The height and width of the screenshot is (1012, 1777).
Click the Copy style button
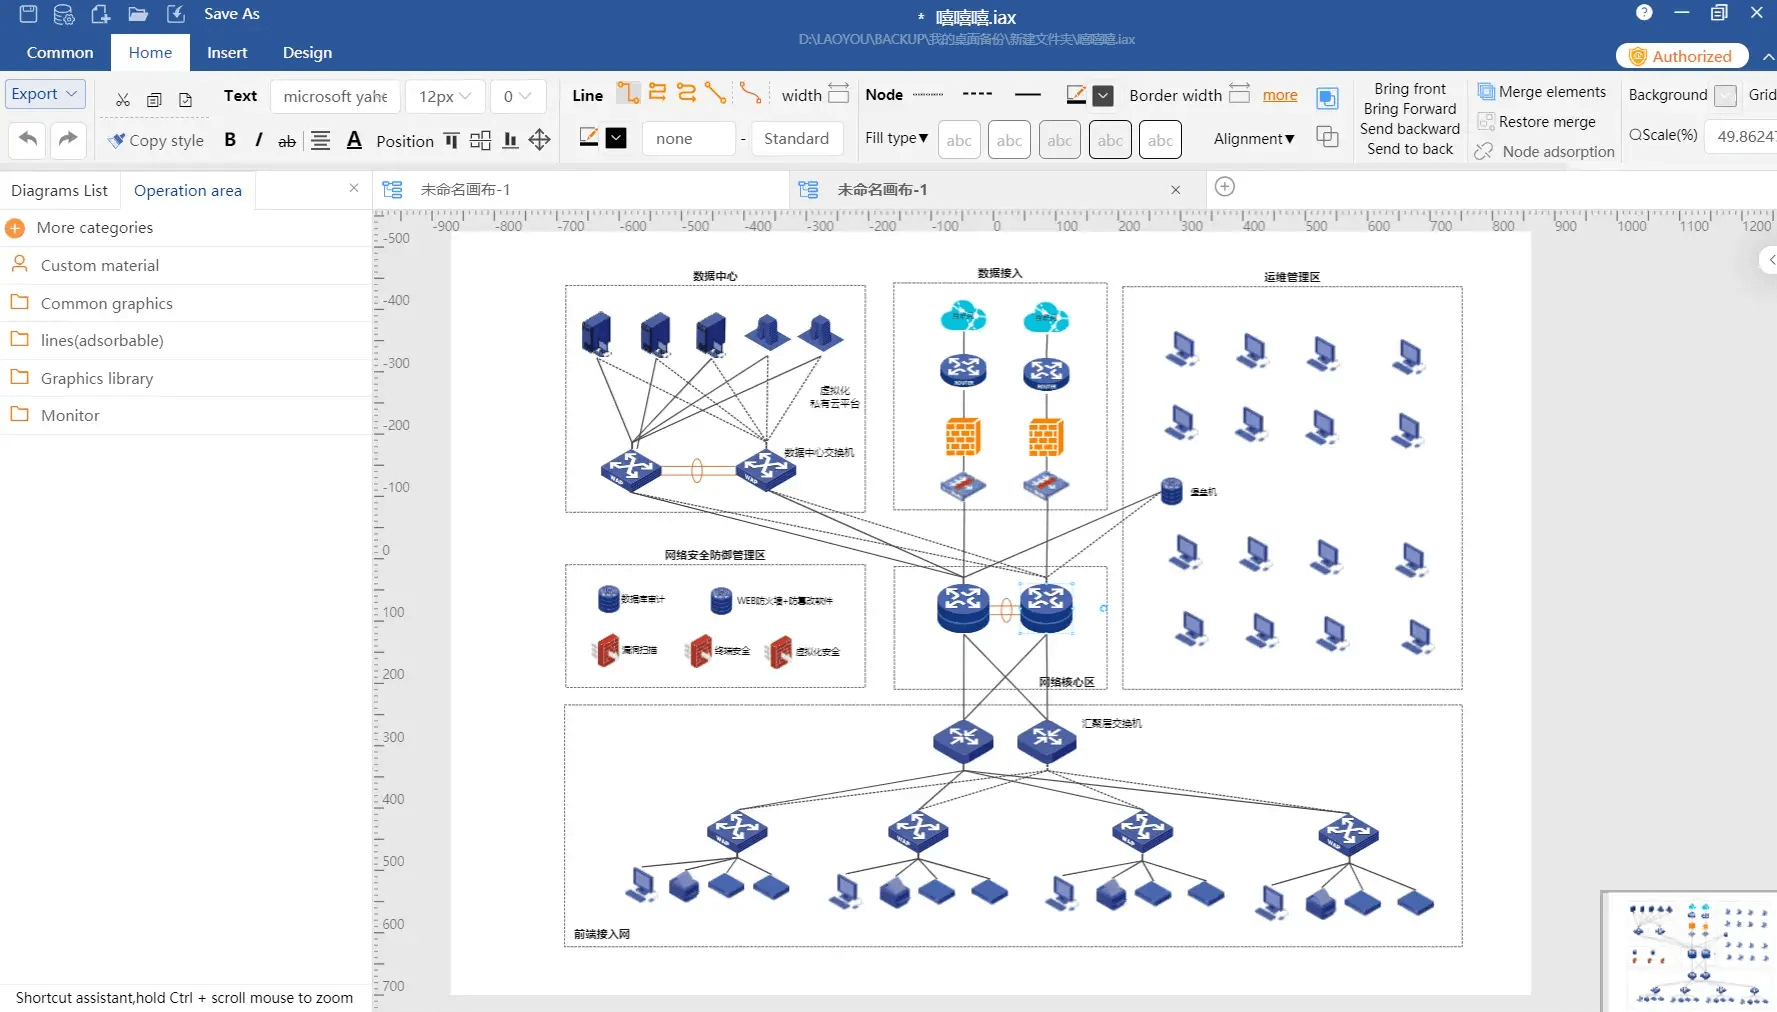[x=156, y=140]
